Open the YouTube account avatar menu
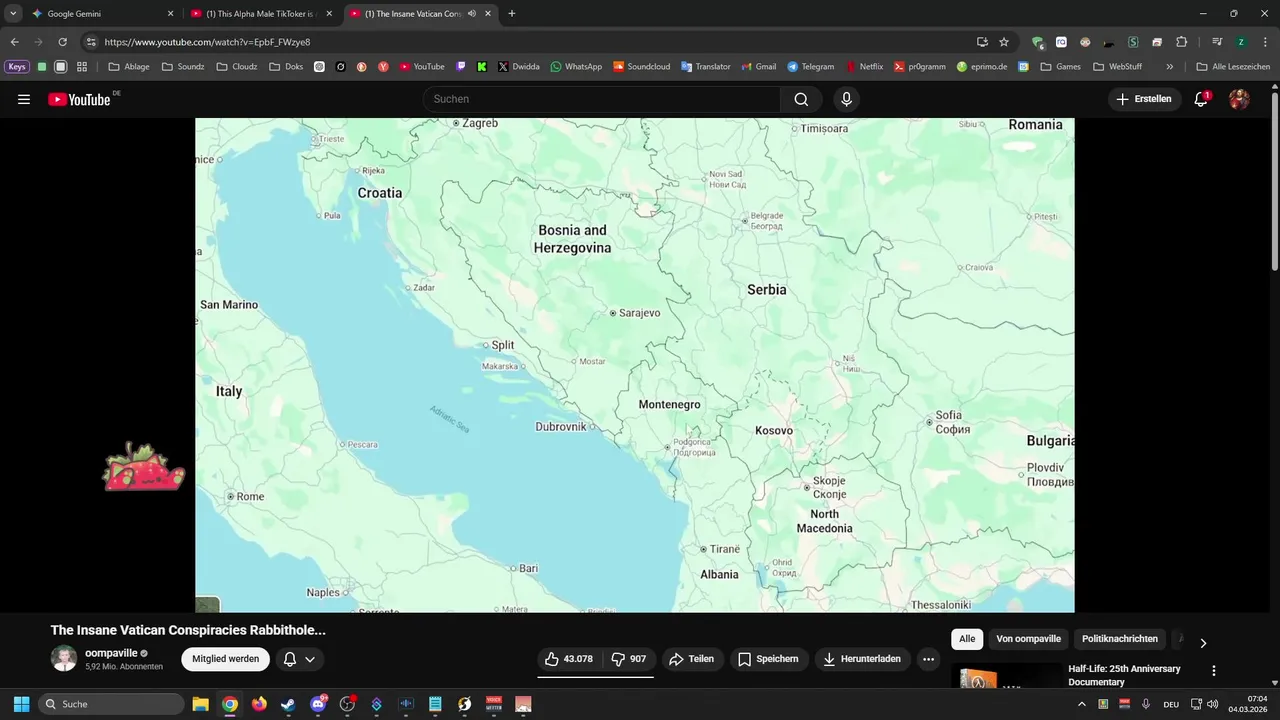The image size is (1280, 720). click(x=1239, y=99)
